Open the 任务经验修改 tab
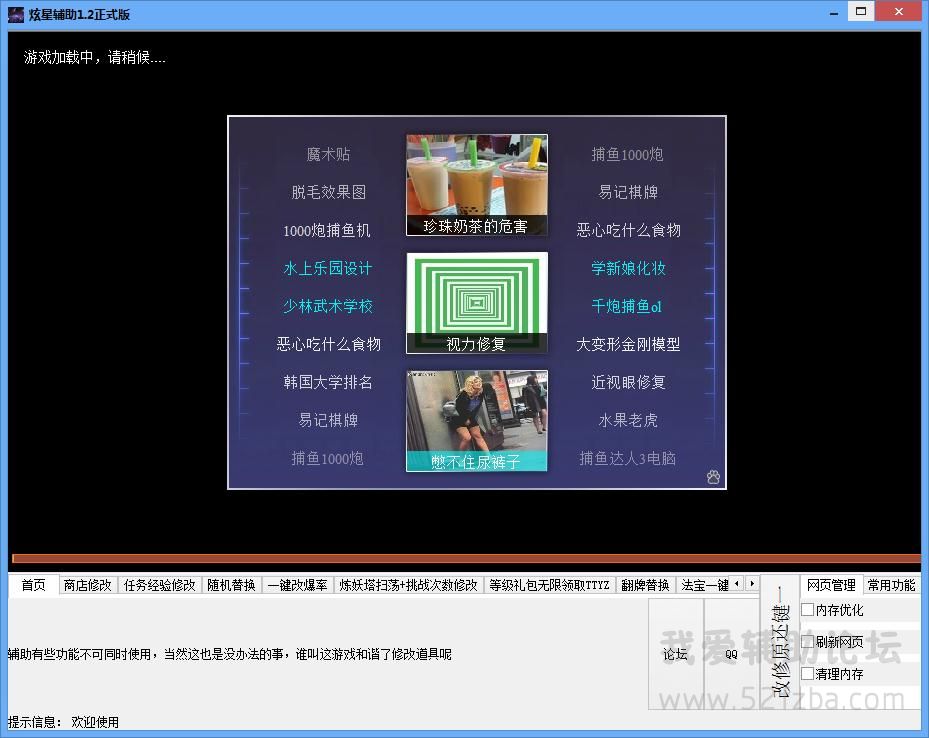 pos(159,585)
